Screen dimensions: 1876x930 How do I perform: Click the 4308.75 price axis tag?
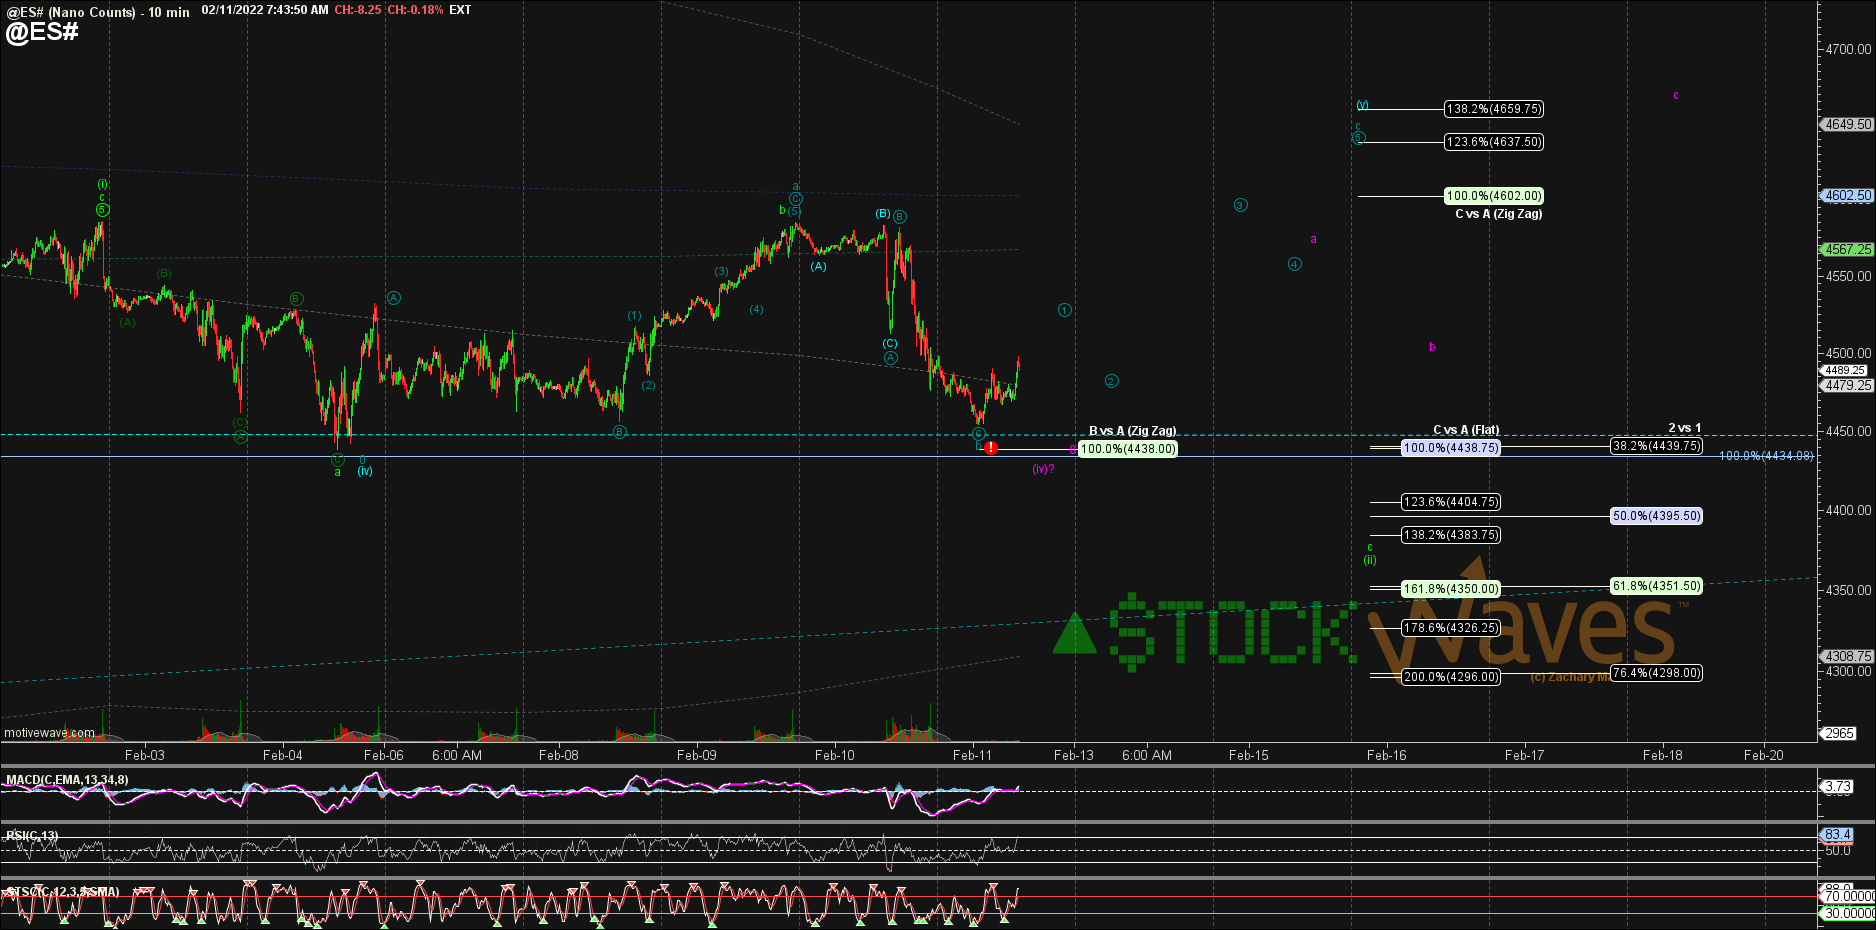click(x=1846, y=657)
